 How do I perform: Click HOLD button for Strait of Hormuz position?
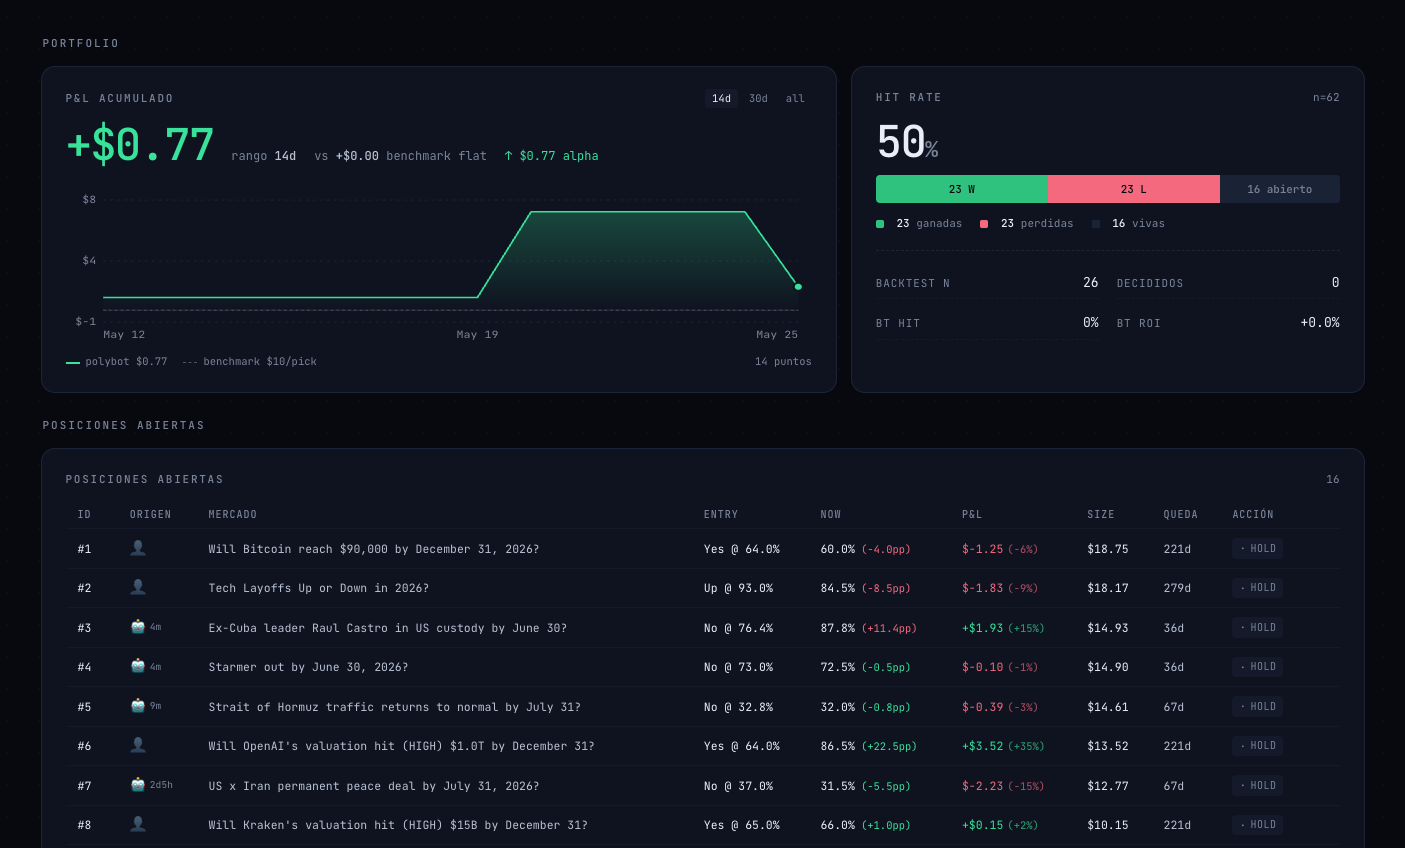1258,706
